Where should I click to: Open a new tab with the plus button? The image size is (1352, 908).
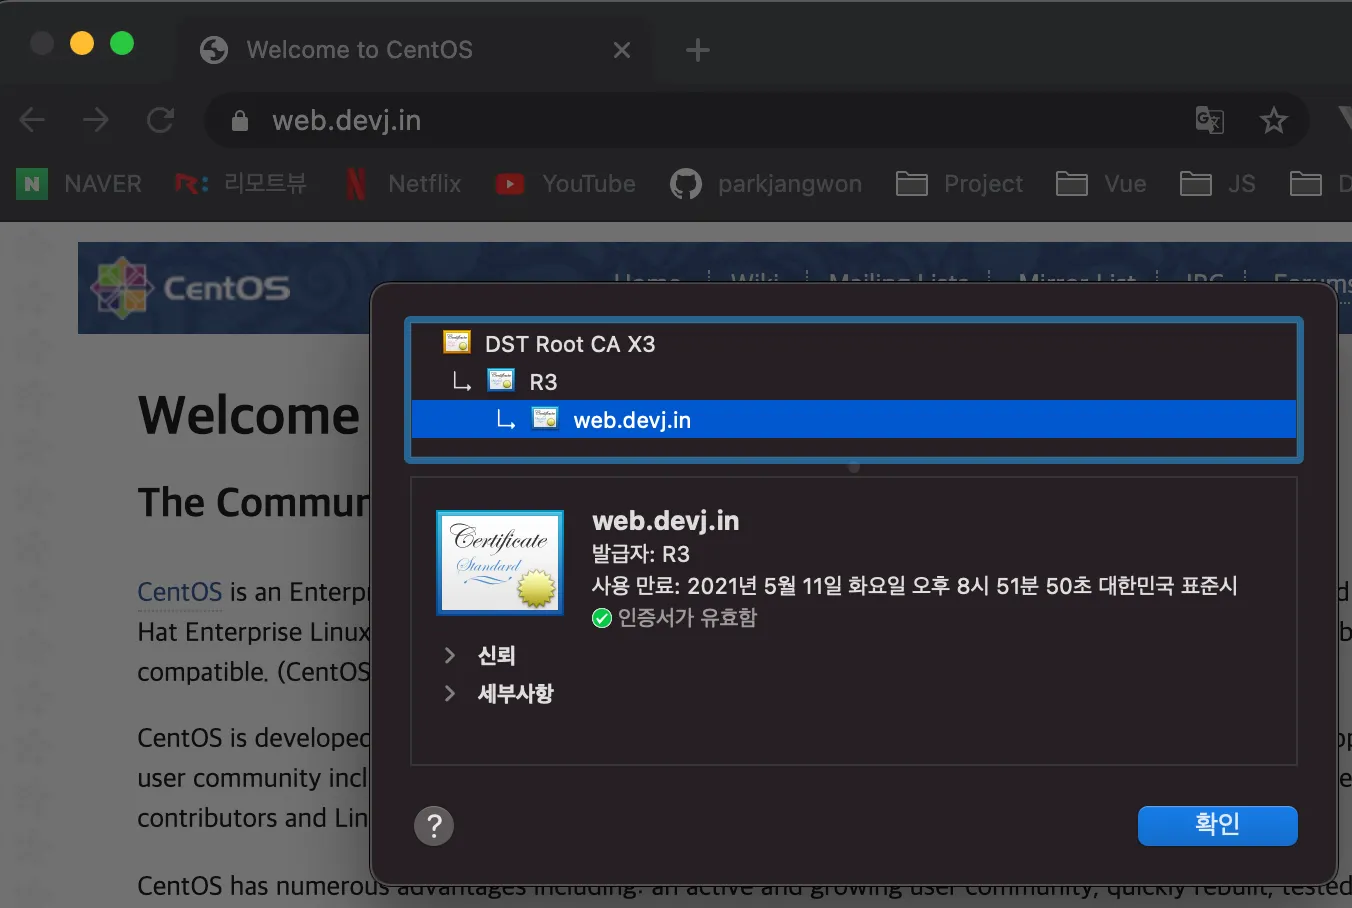698,50
